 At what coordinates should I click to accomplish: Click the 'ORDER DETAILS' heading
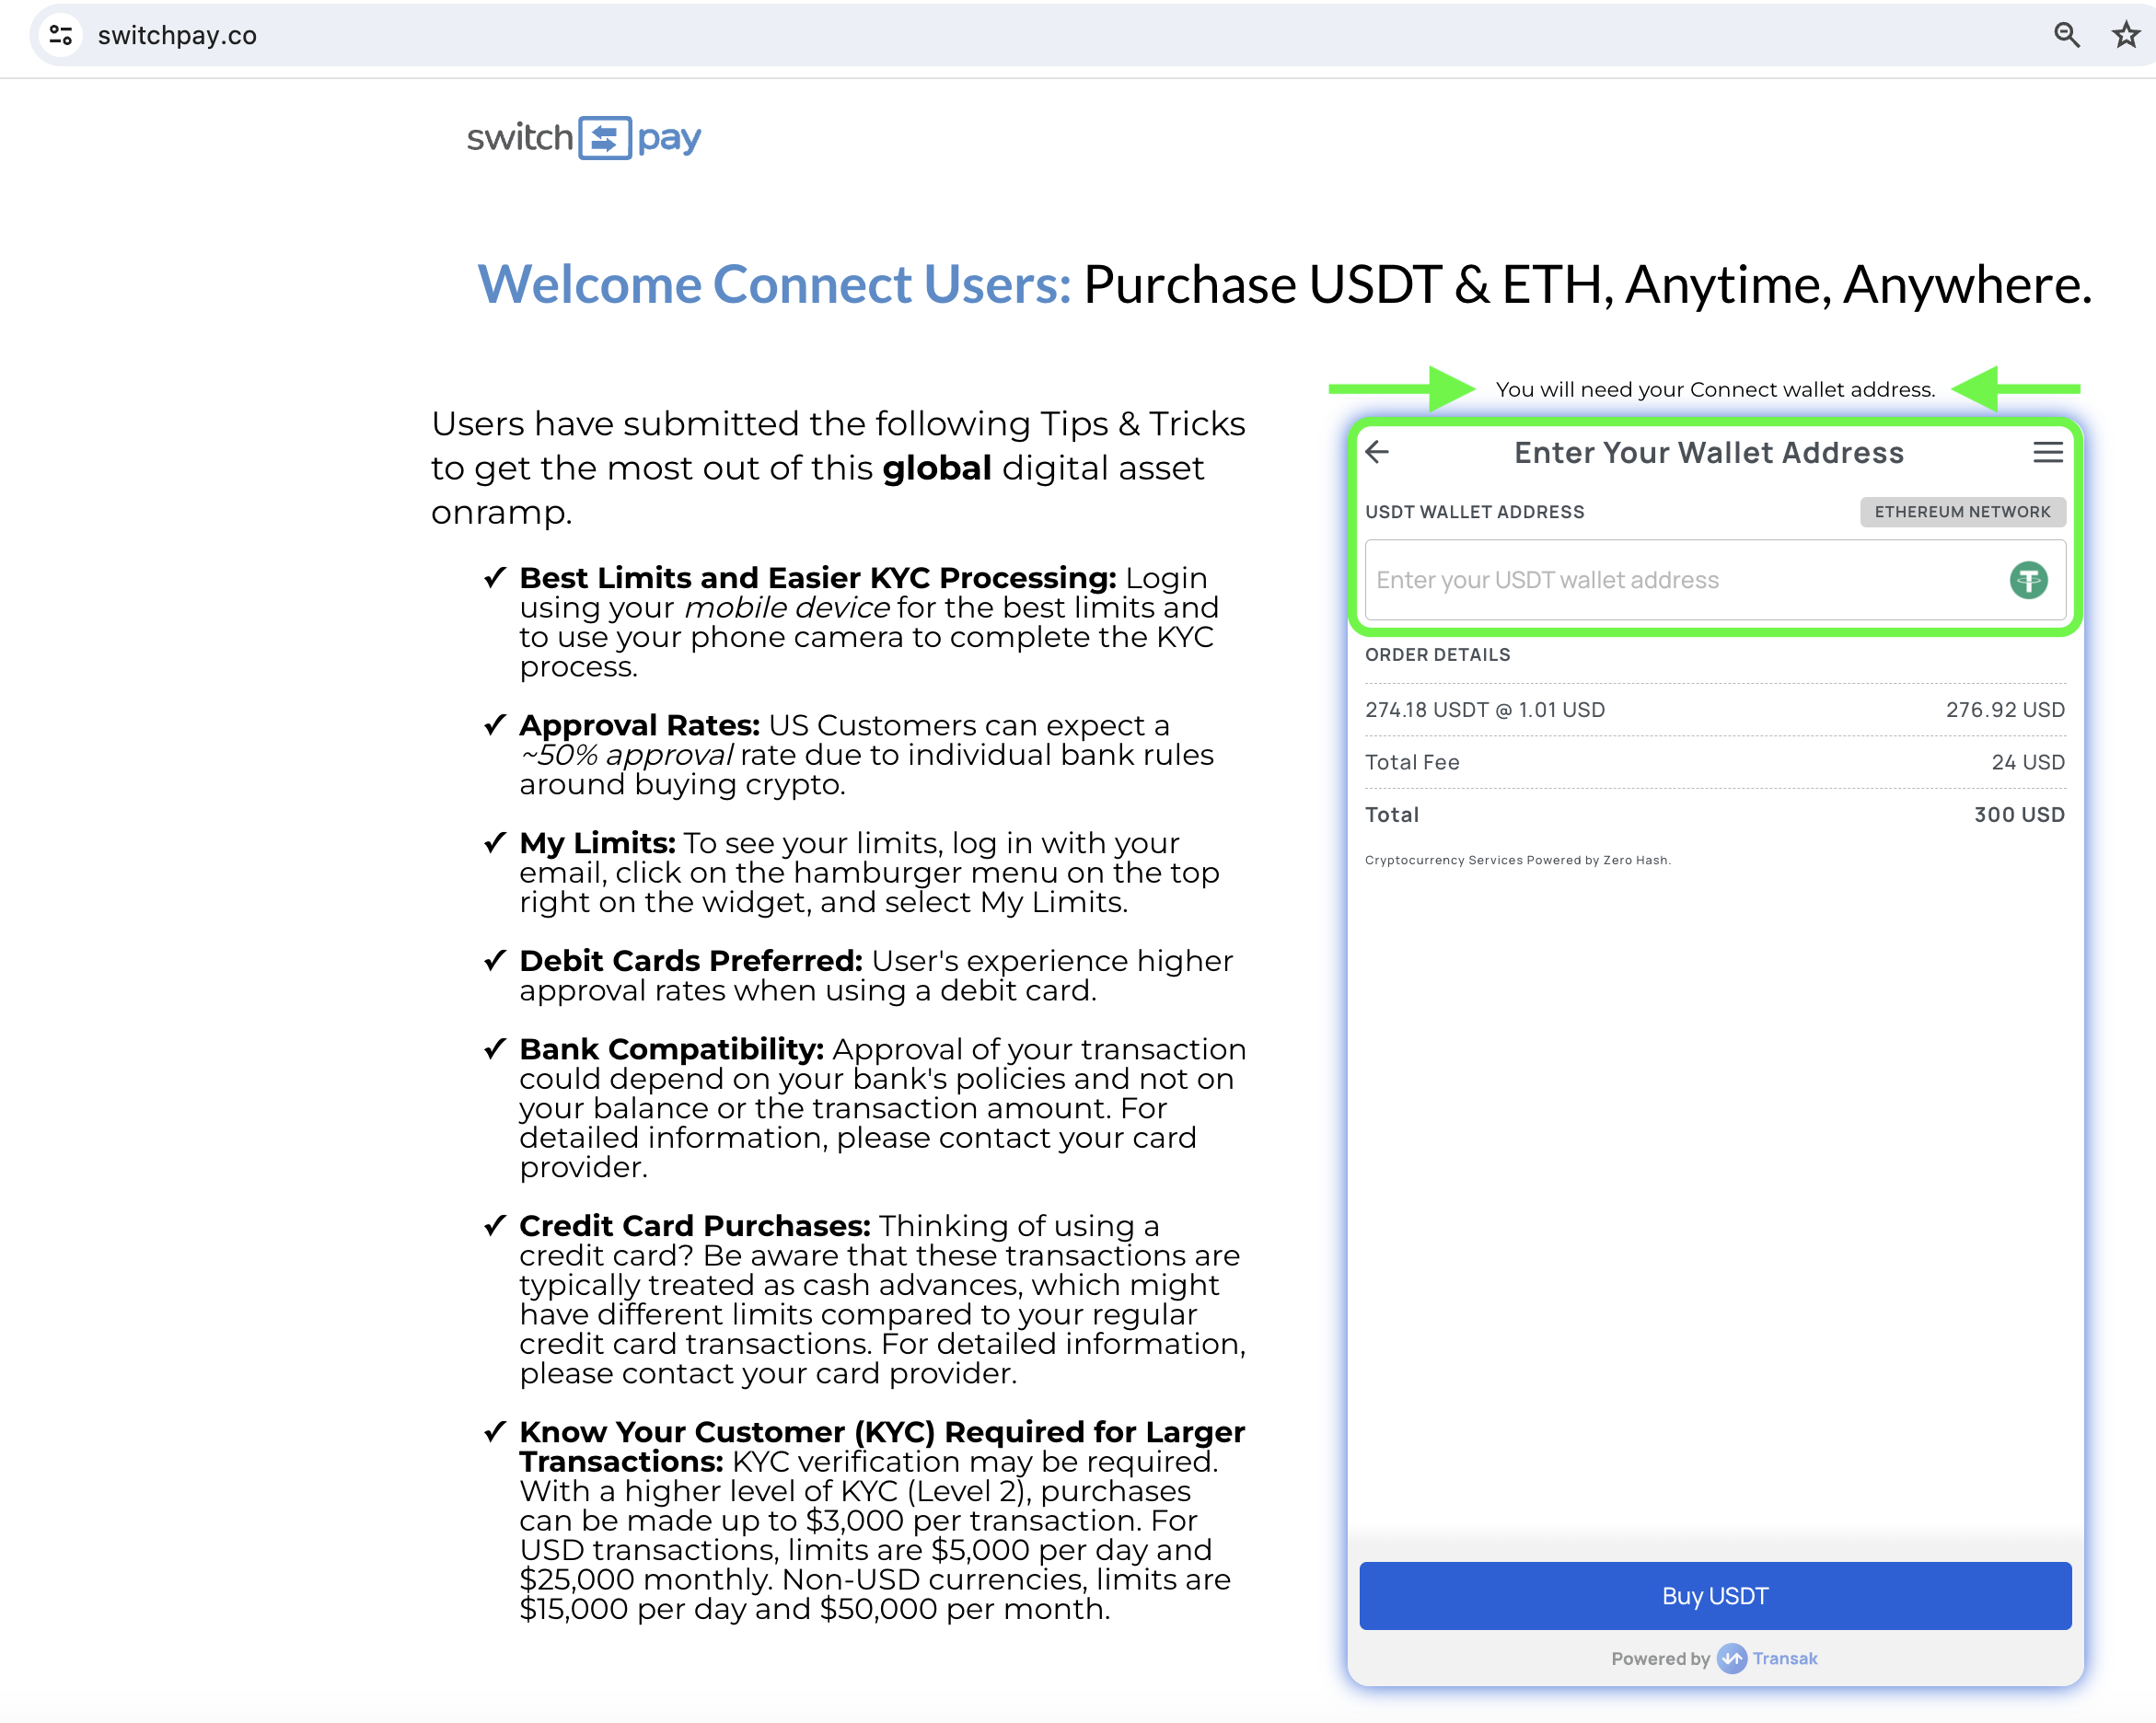pyautogui.click(x=1437, y=655)
